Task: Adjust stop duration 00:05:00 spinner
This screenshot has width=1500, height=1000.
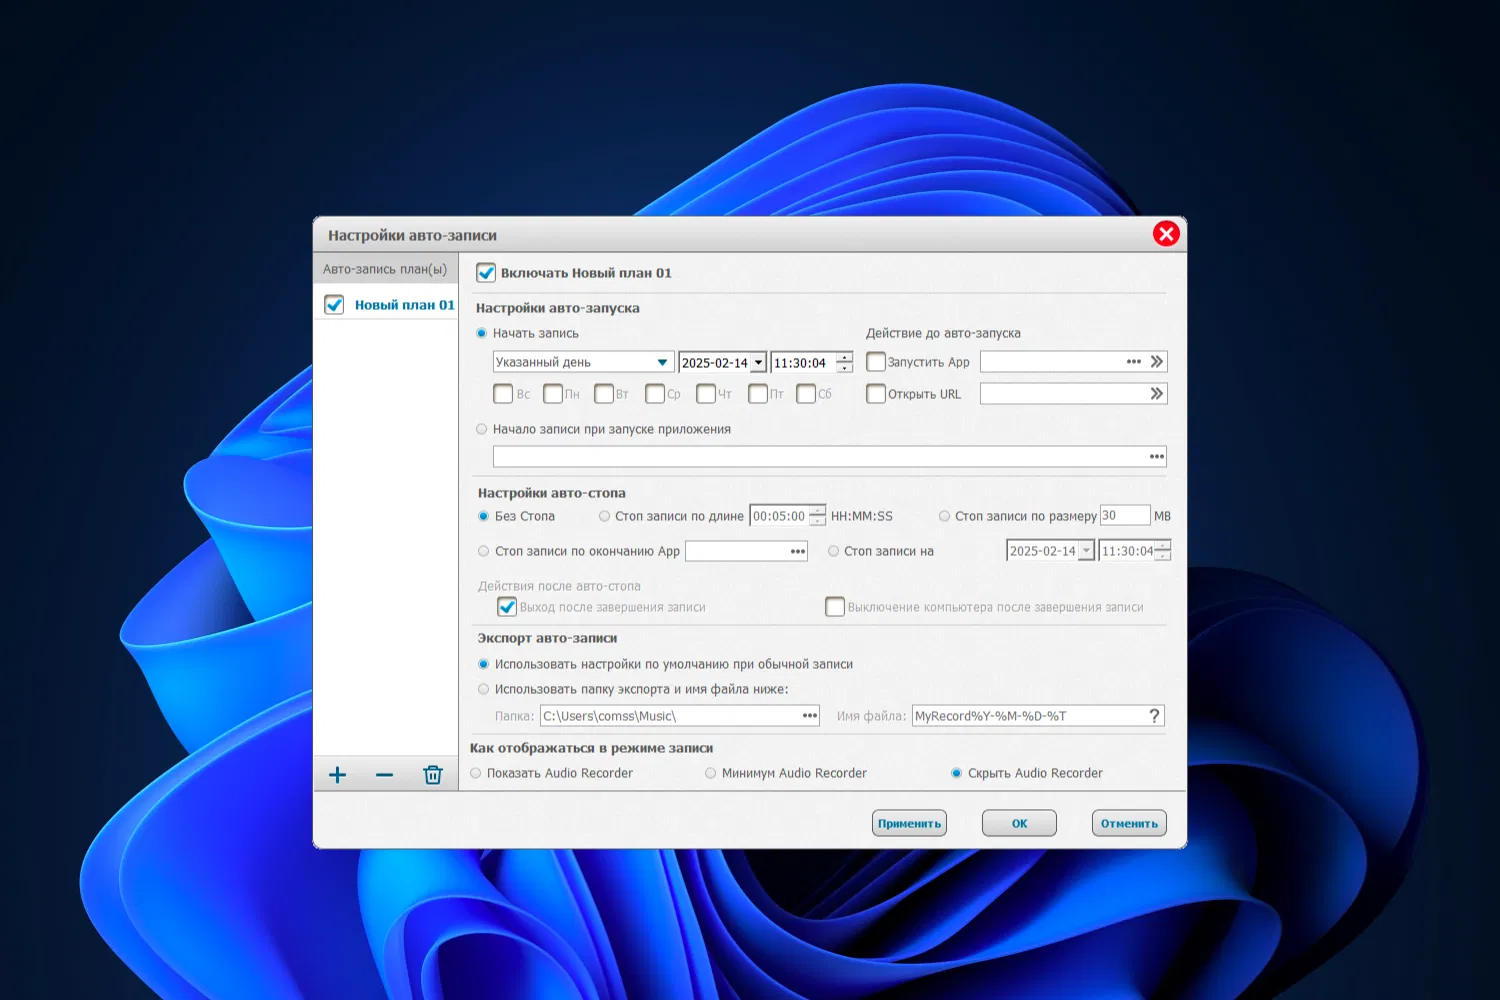Action: [818, 516]
